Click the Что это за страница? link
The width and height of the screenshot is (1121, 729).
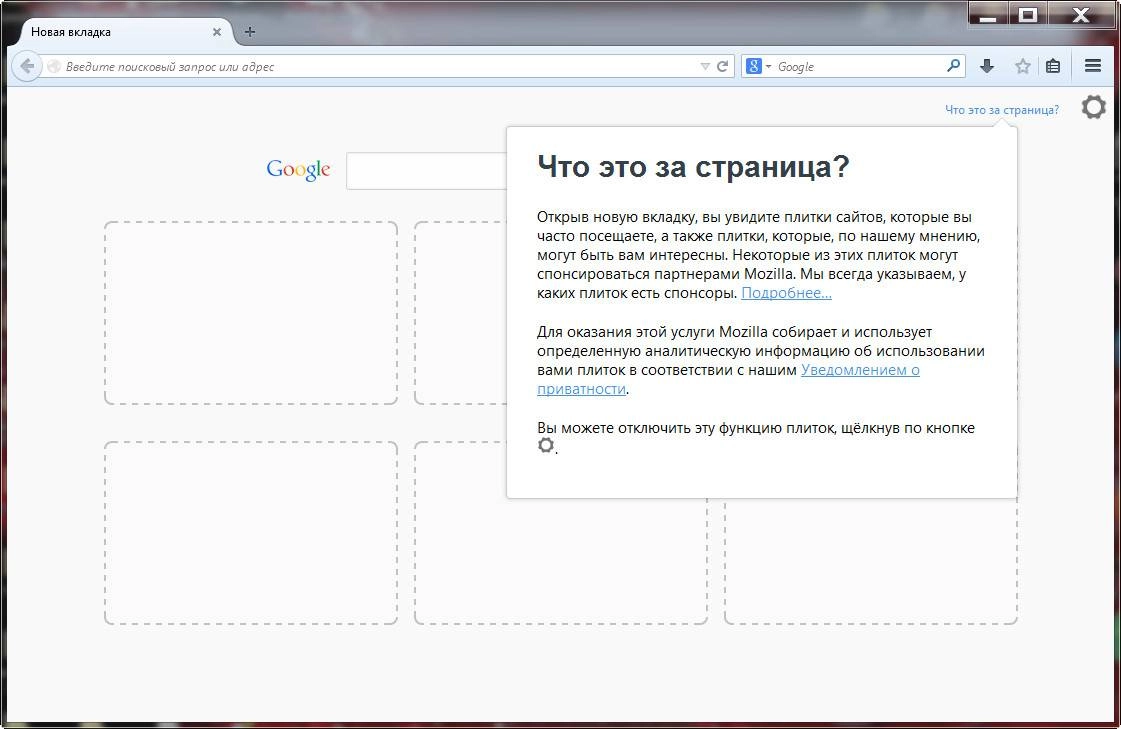click(1002, 109)
